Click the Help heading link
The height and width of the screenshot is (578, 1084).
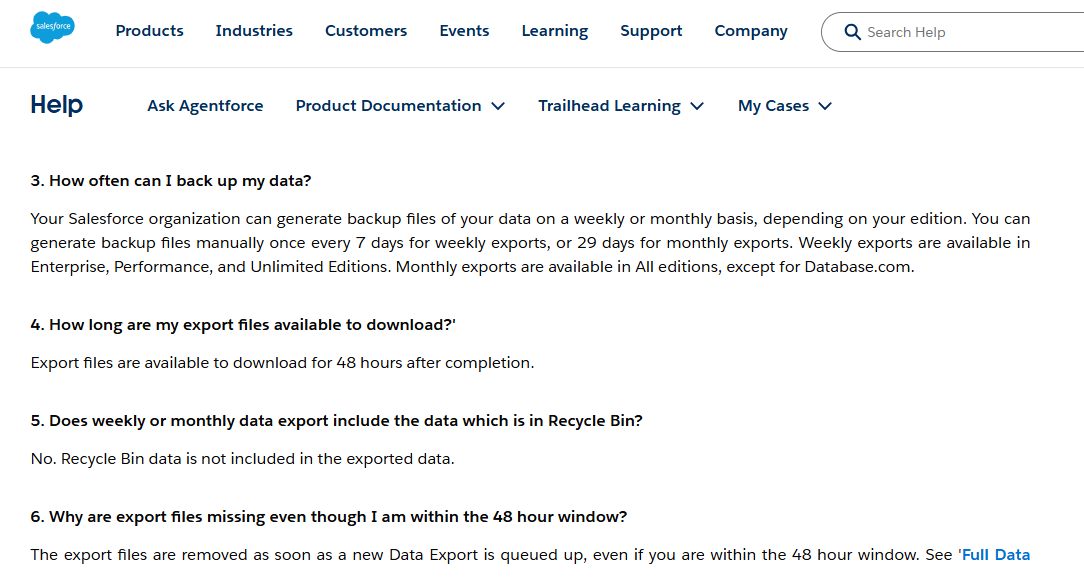57,105
